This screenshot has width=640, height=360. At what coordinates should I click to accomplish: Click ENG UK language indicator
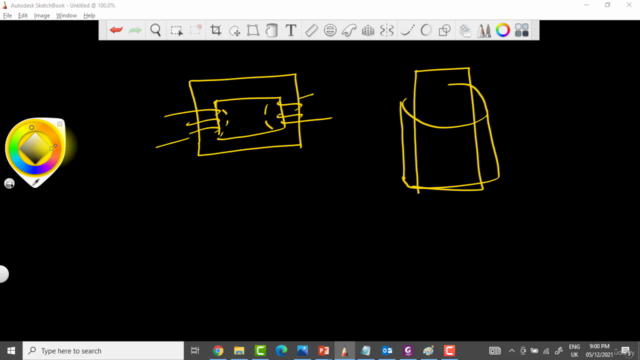point(574,351)
